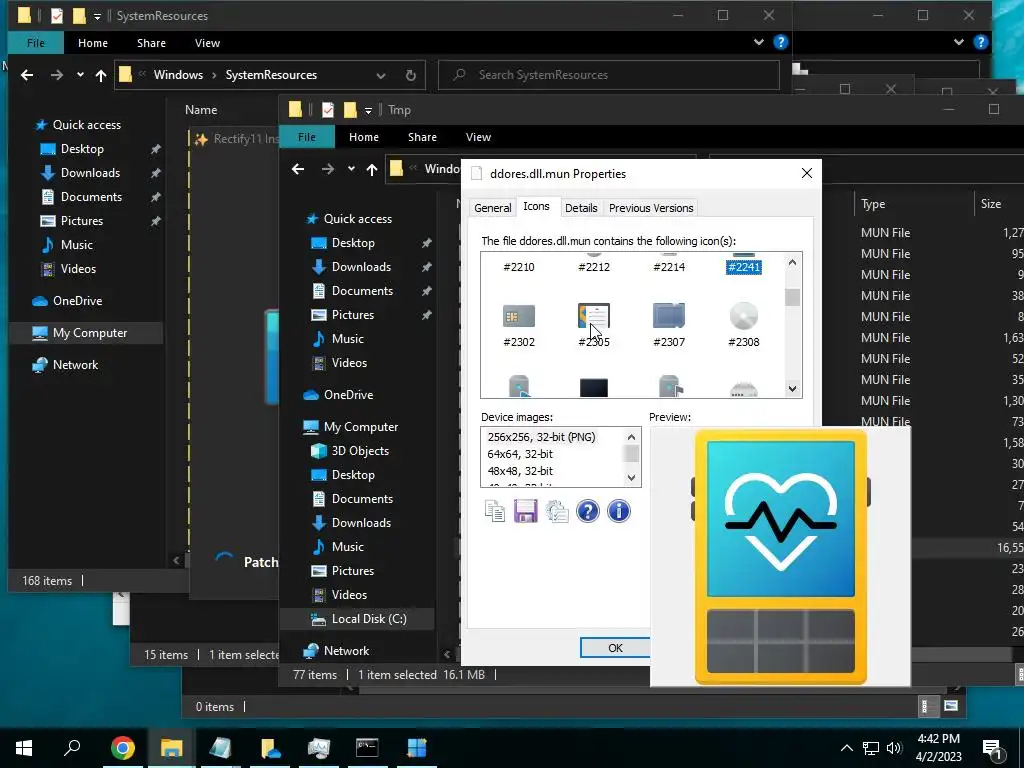Viewport: 1024px width, 768px height.
Task: Click refresh button in SystemResources address bar
Action: [x=411, y=75]
